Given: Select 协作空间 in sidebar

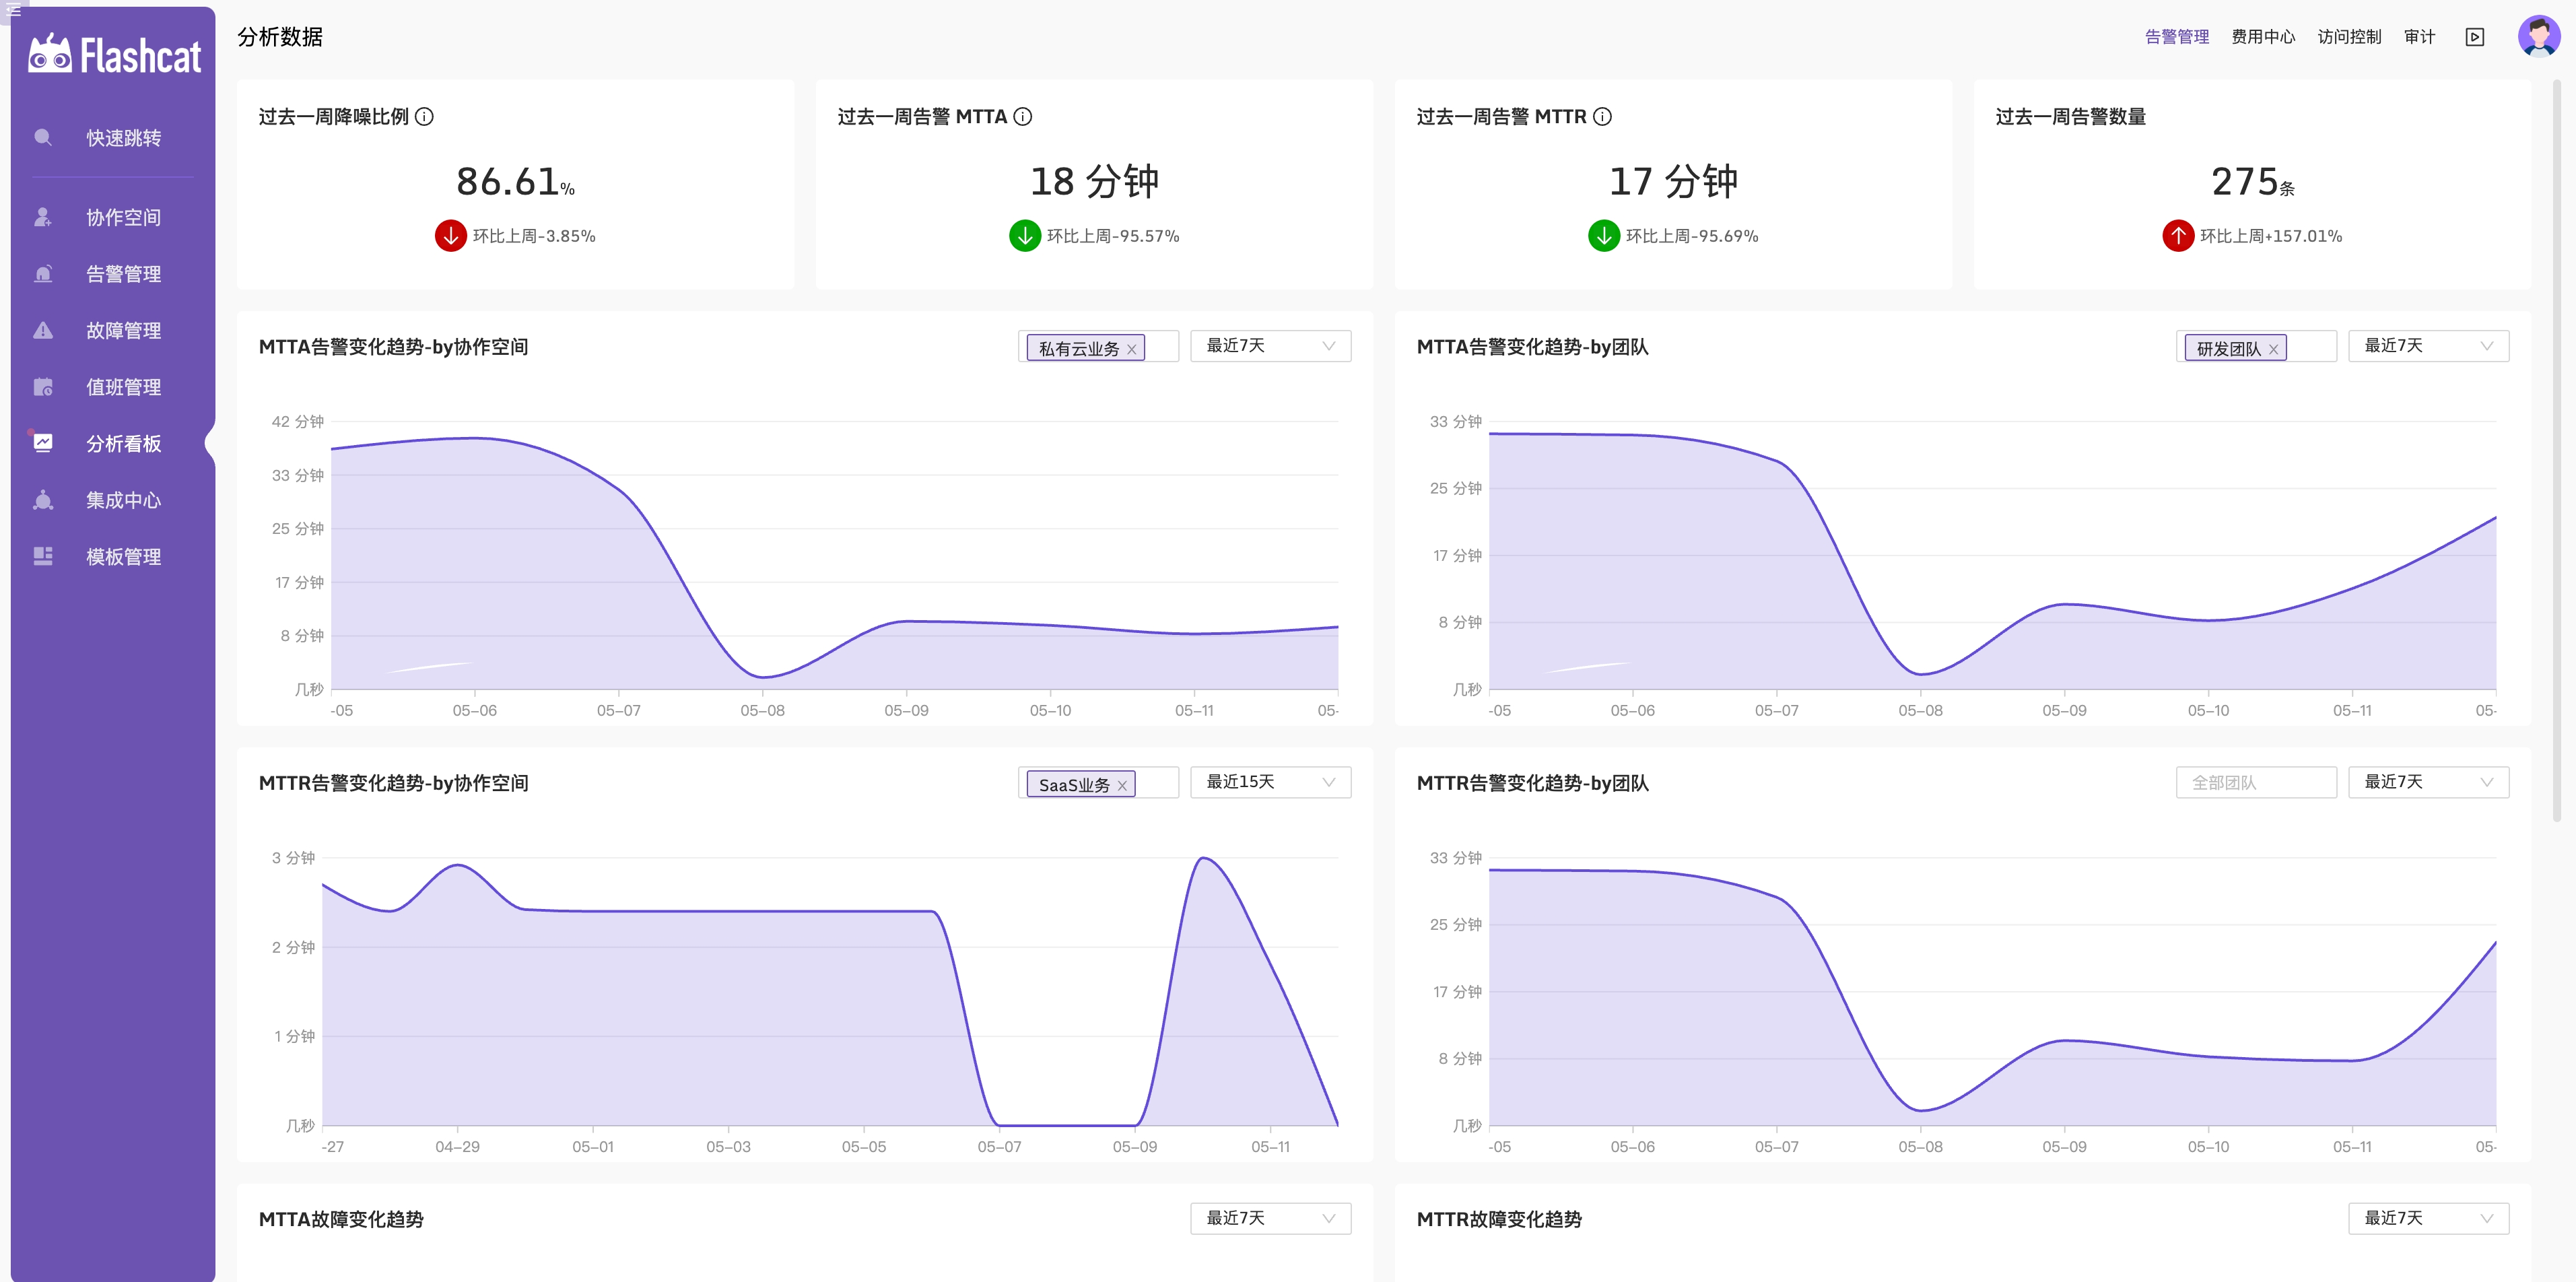Looking at the screenshot, I should (x=123, y=217).
